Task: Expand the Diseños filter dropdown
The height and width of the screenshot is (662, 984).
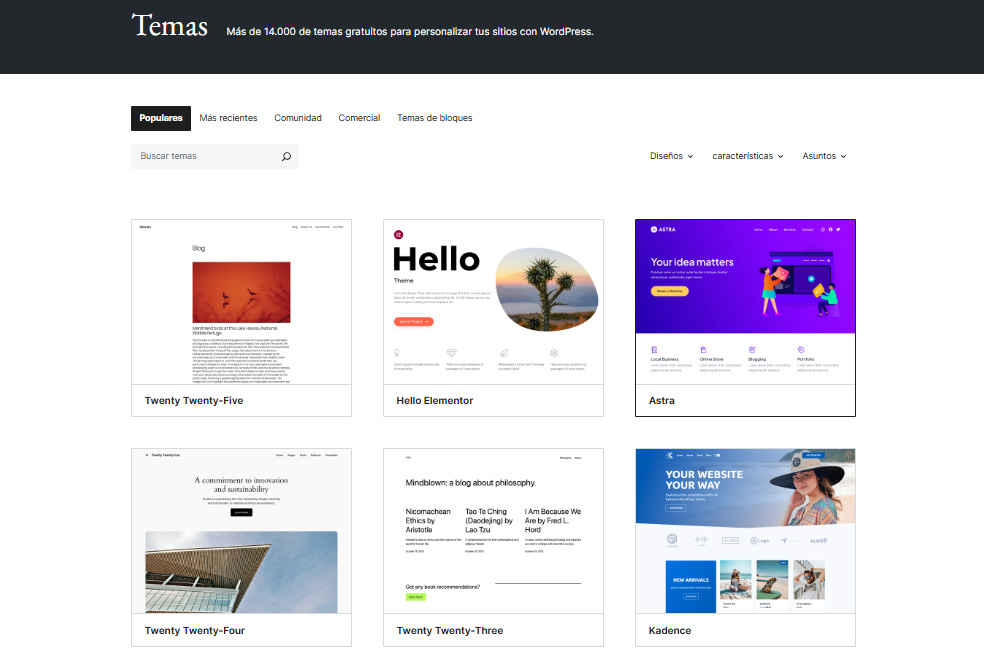Action: pos(671,156)
